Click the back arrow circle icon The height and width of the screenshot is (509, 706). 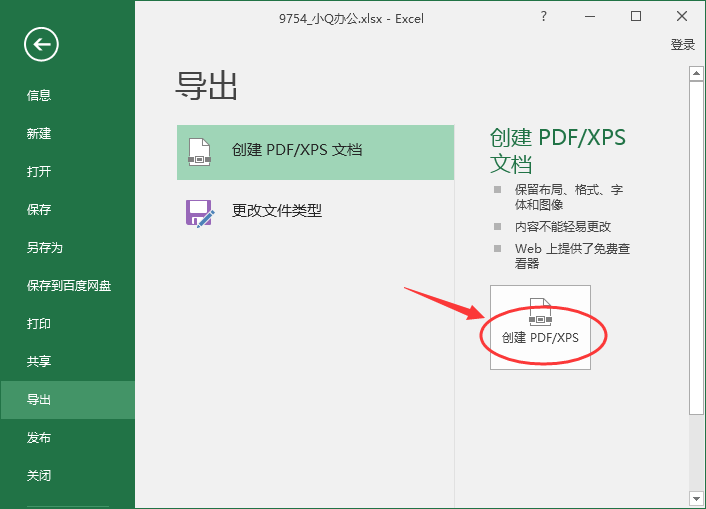(x=41, y=45)
